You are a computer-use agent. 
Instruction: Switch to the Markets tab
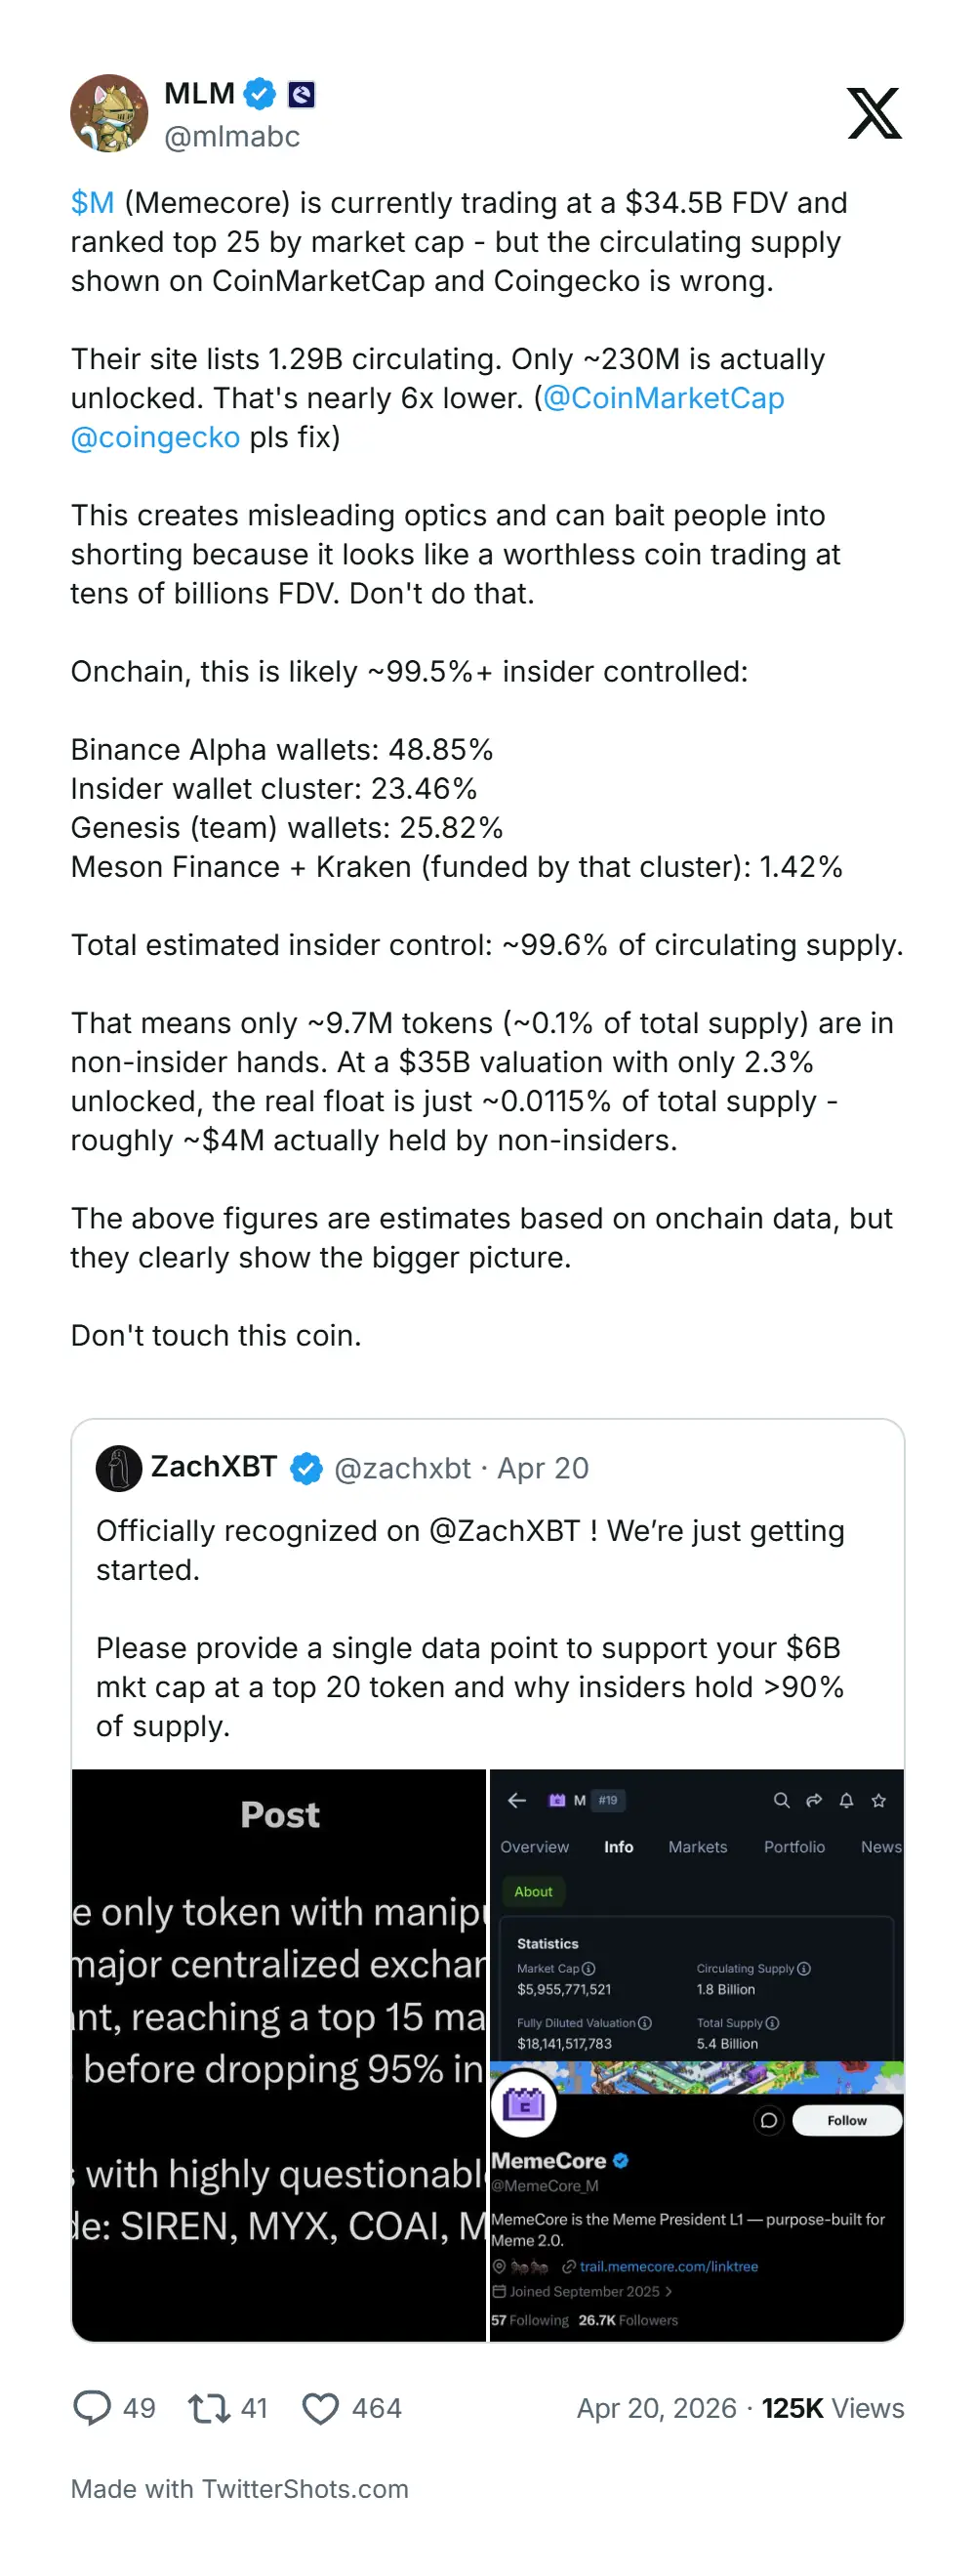click(x=697, y=1847)
